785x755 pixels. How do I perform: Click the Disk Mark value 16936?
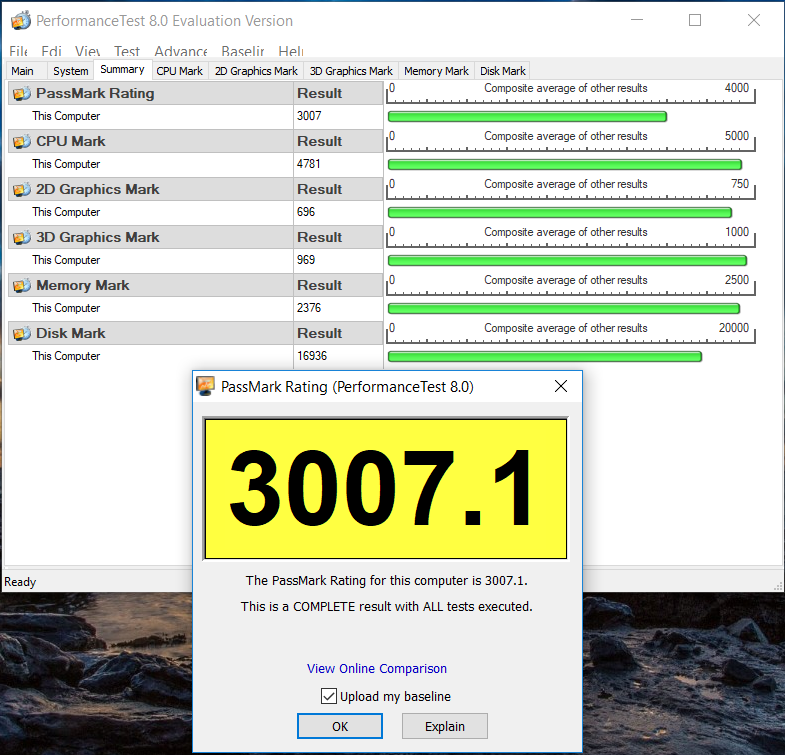[x=312, y=356]
